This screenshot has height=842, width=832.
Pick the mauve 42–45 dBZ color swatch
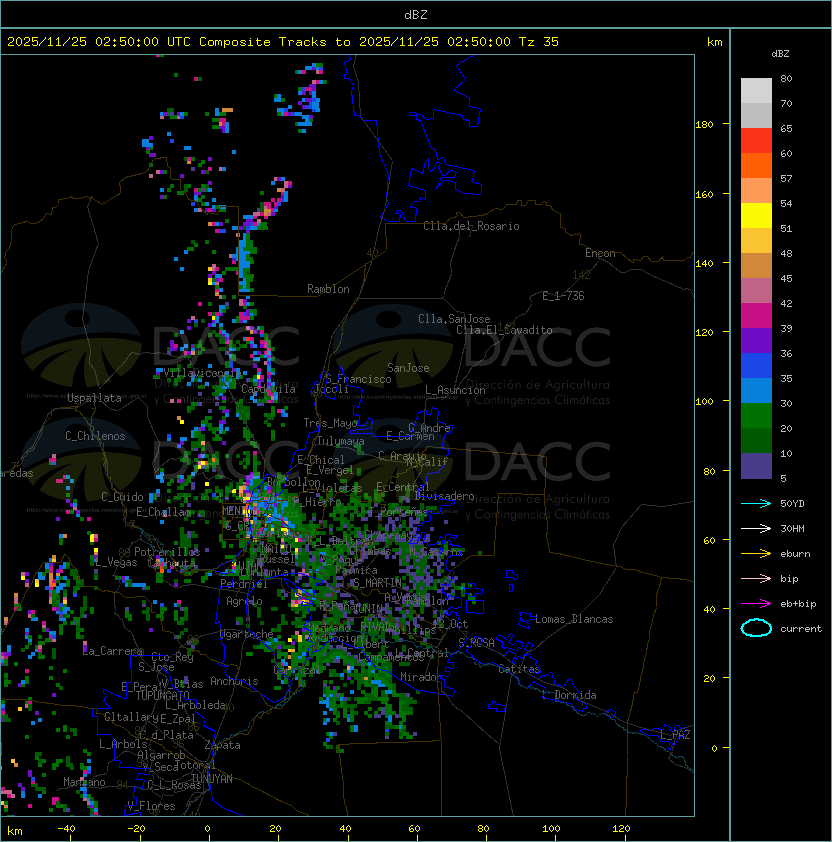pos(756,291)
